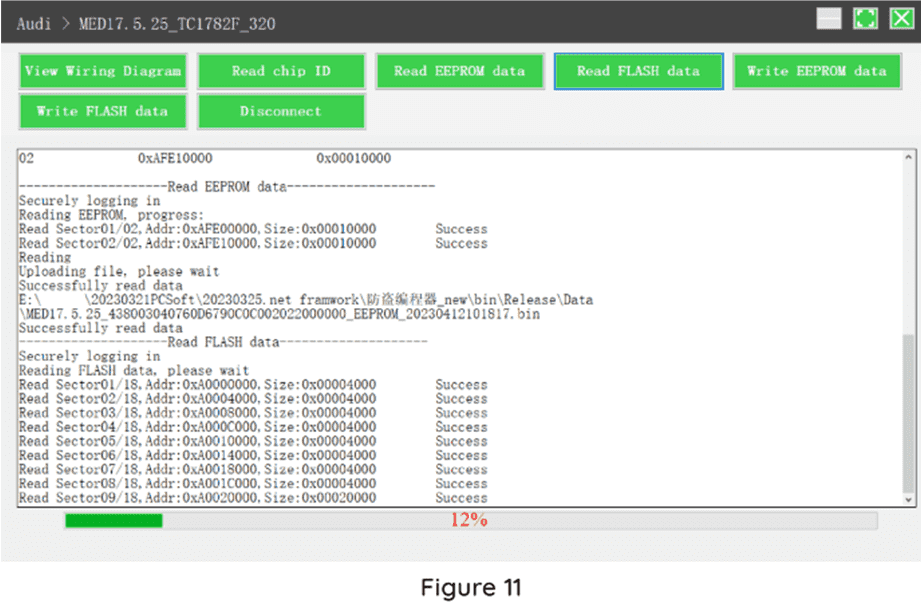Click log line Read Sector03/18 Addr 0xA0008000
921x604 pixels.
[253, 413]
